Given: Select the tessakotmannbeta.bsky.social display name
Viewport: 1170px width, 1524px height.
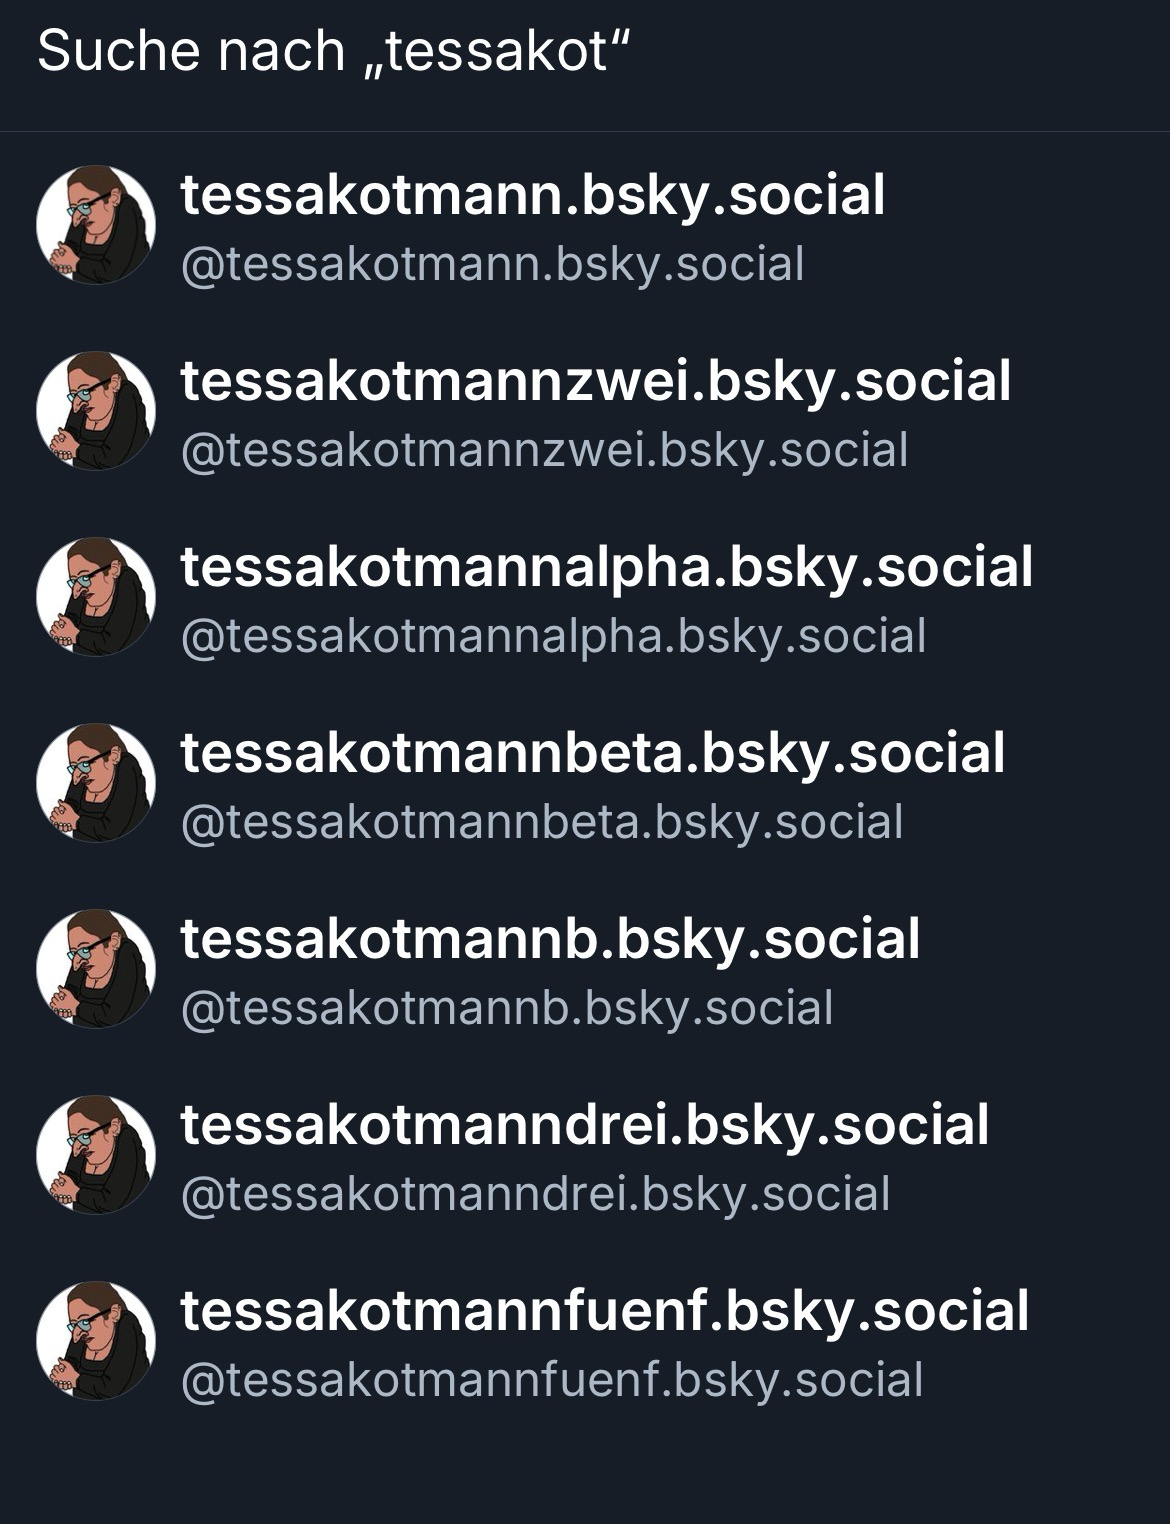Looking at the screenshot, I should 592,754.
